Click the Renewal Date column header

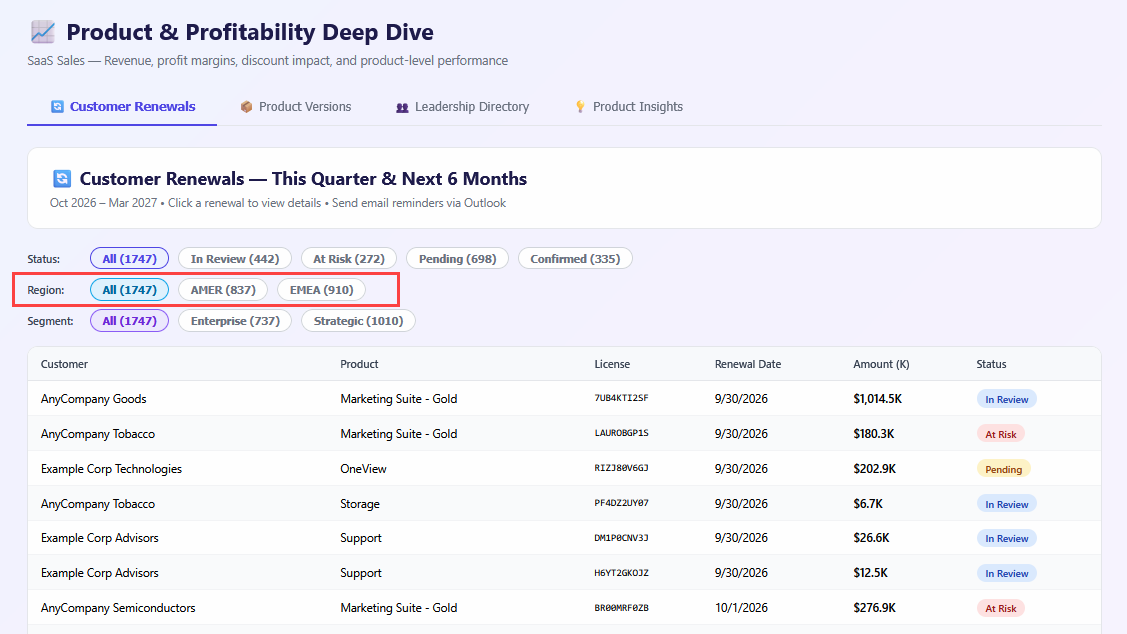coord(748,364)
